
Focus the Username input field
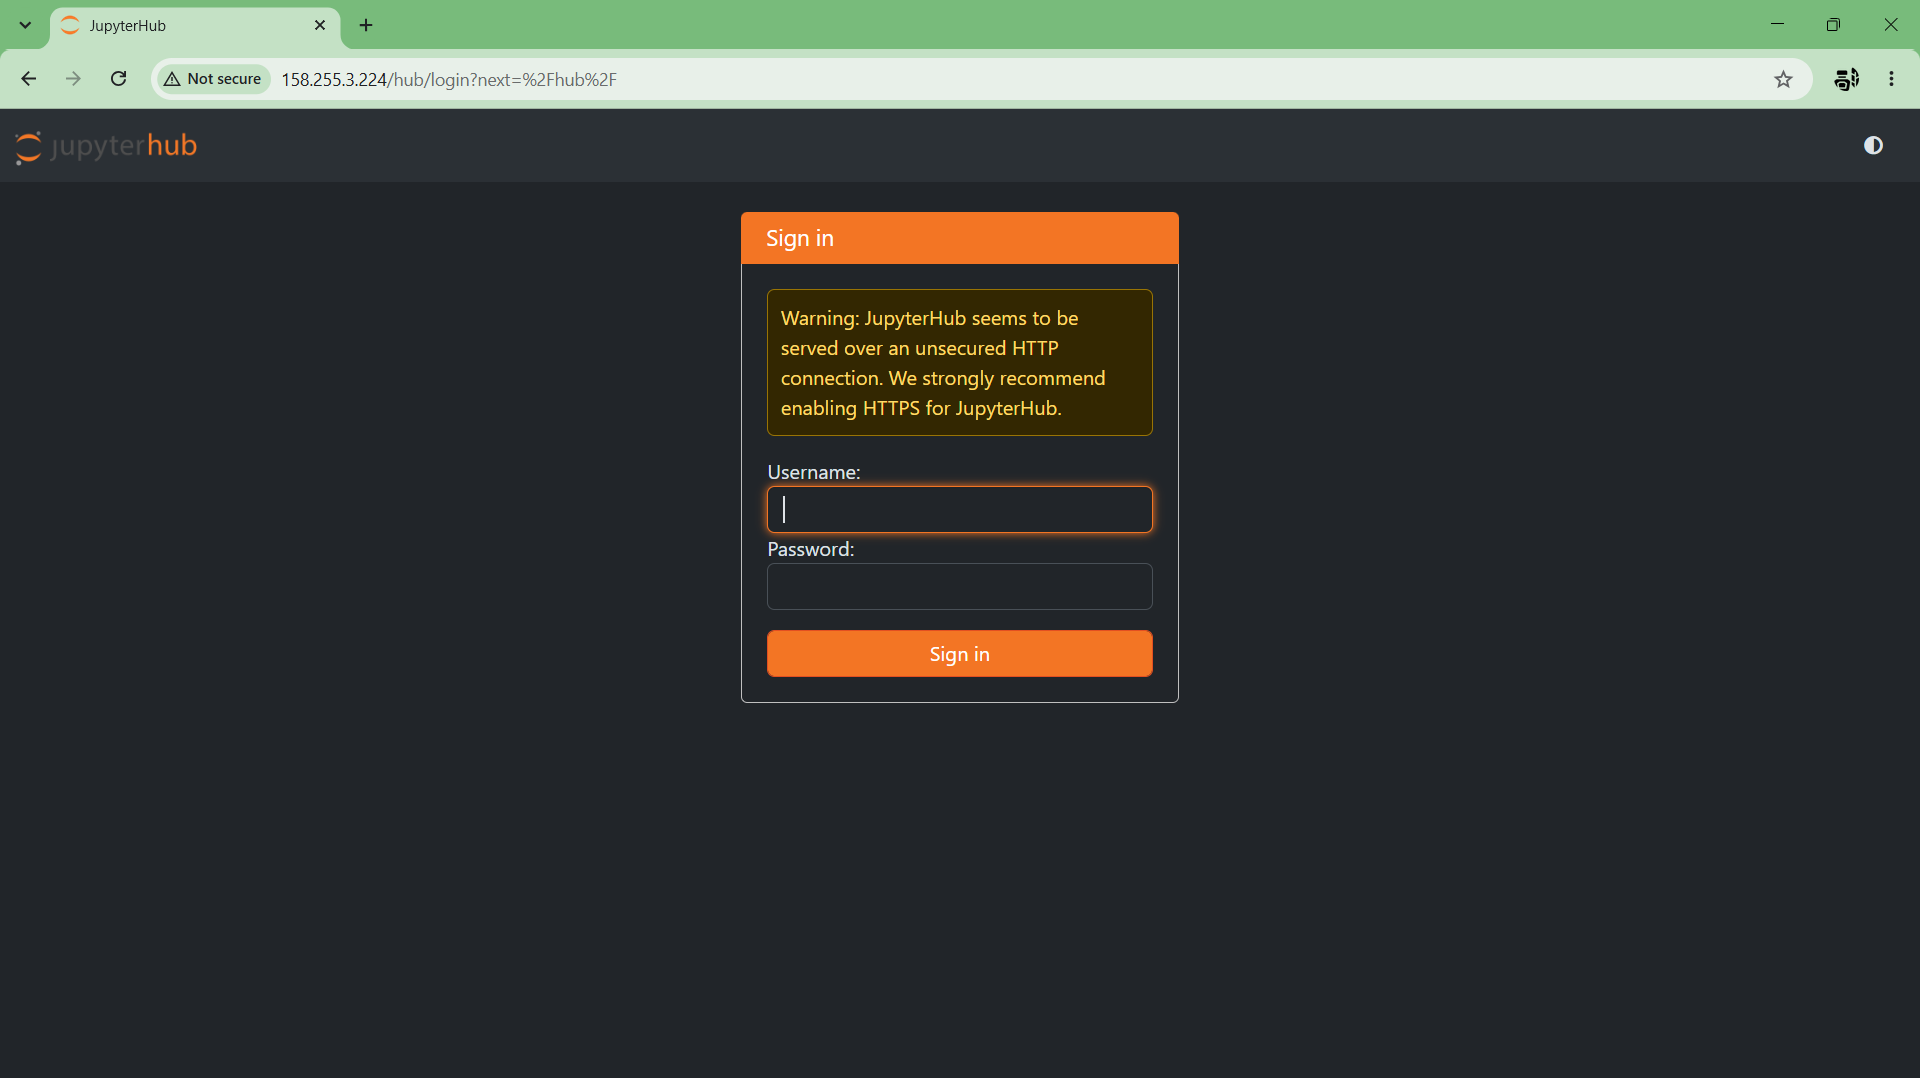(959, 510)
